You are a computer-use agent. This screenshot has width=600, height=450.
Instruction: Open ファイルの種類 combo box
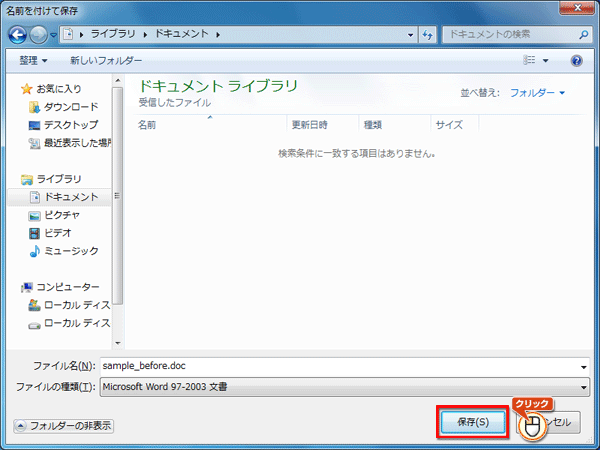(x=345, y=387)
